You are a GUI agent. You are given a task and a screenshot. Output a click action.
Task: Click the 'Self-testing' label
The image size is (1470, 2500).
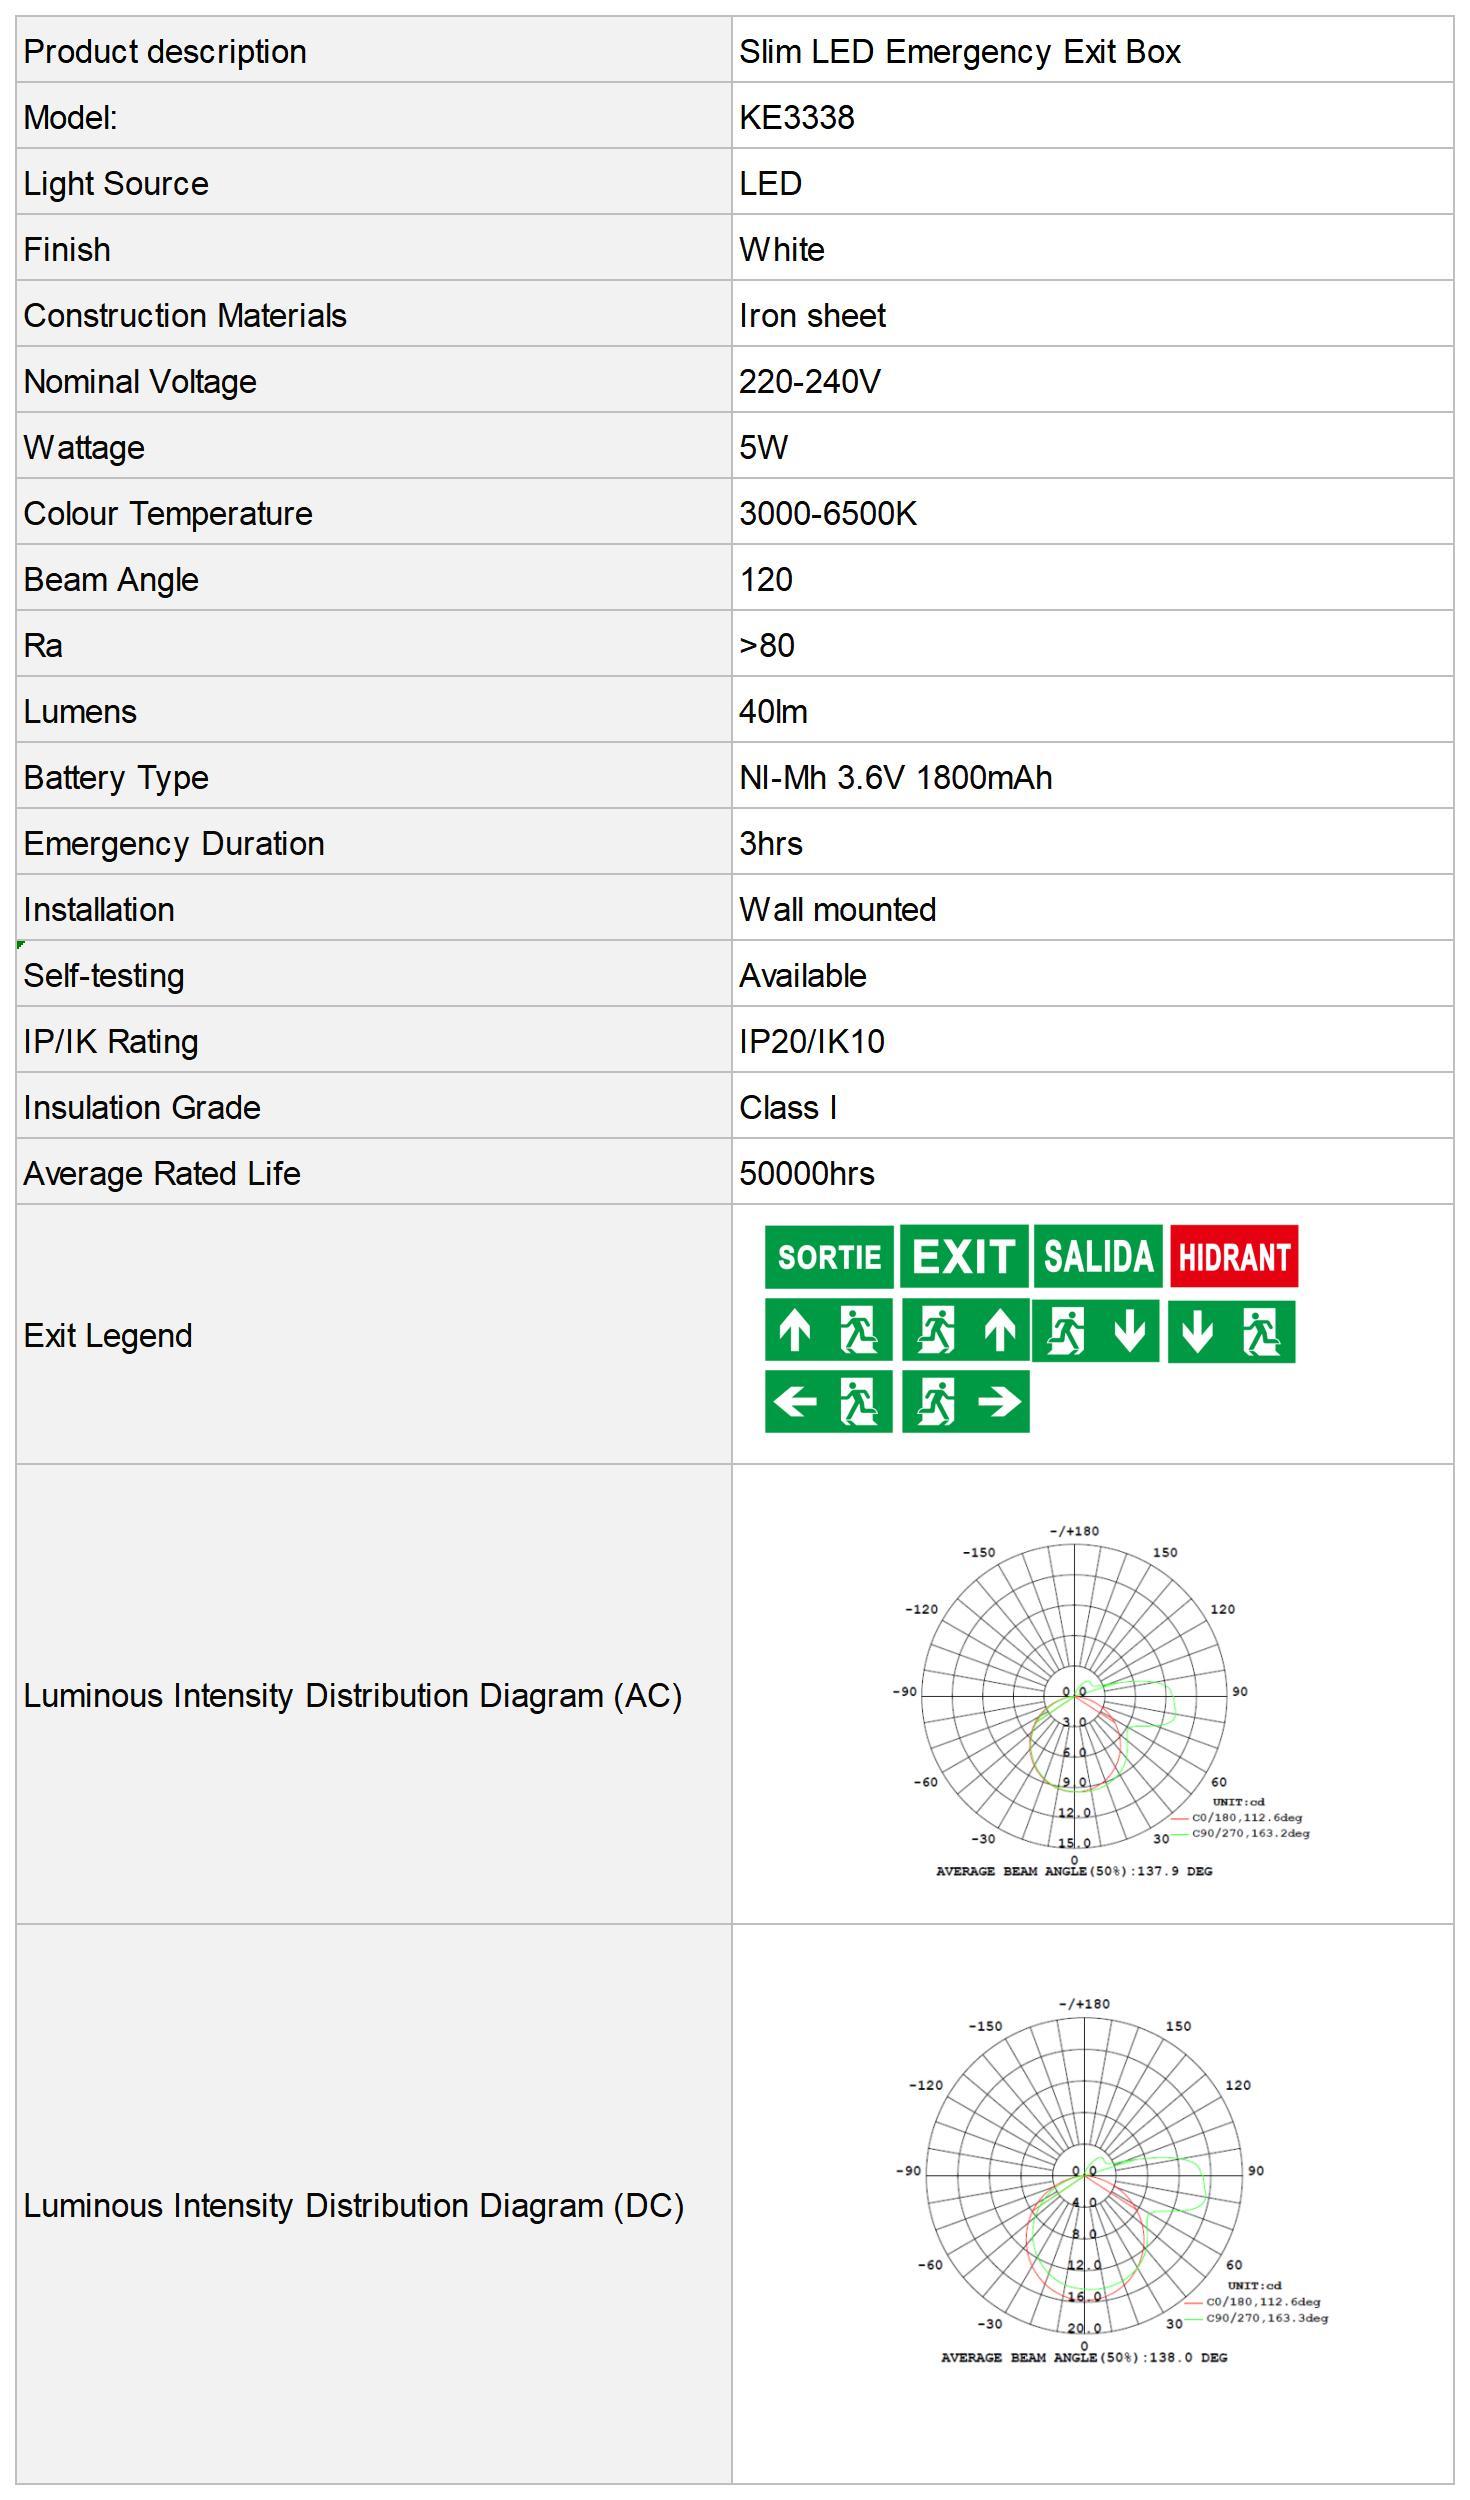point(104,975)
